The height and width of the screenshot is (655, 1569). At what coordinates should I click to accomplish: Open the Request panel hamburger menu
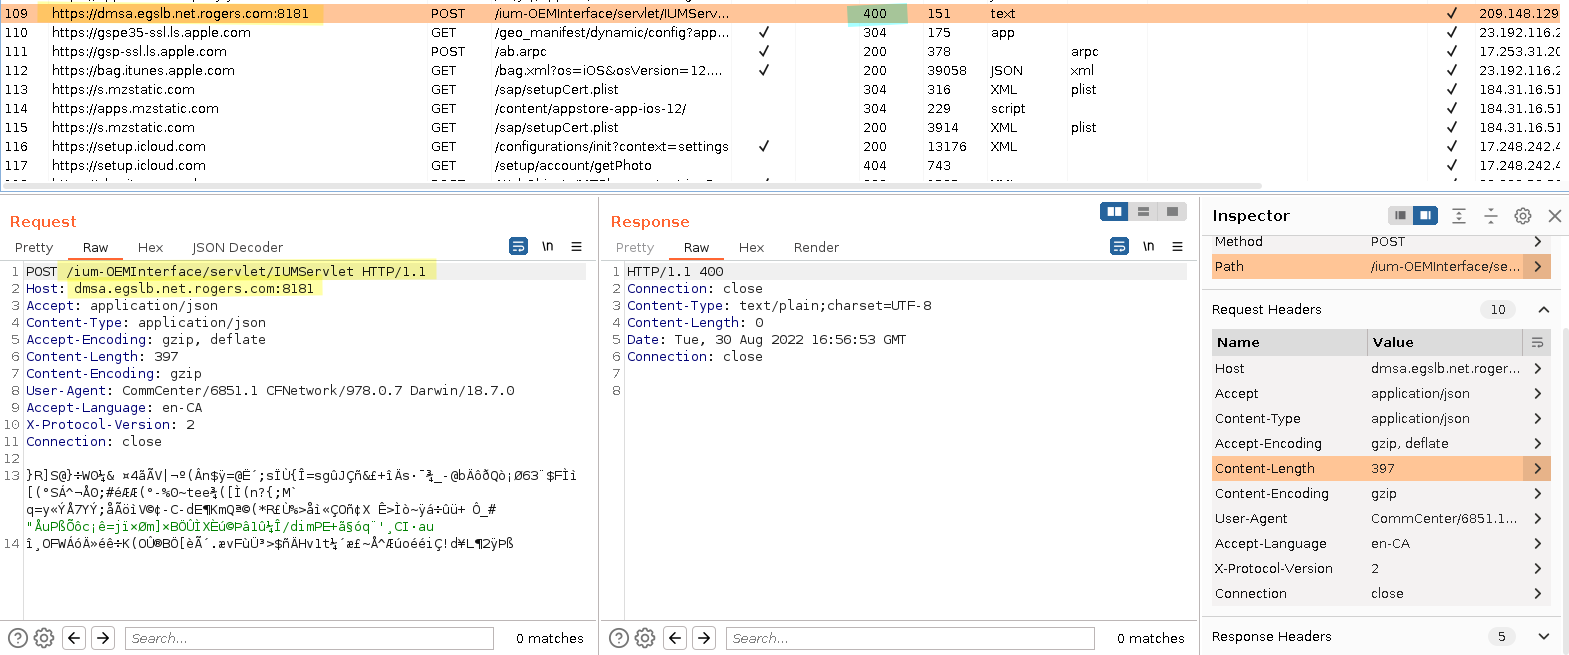click(576, 246)
